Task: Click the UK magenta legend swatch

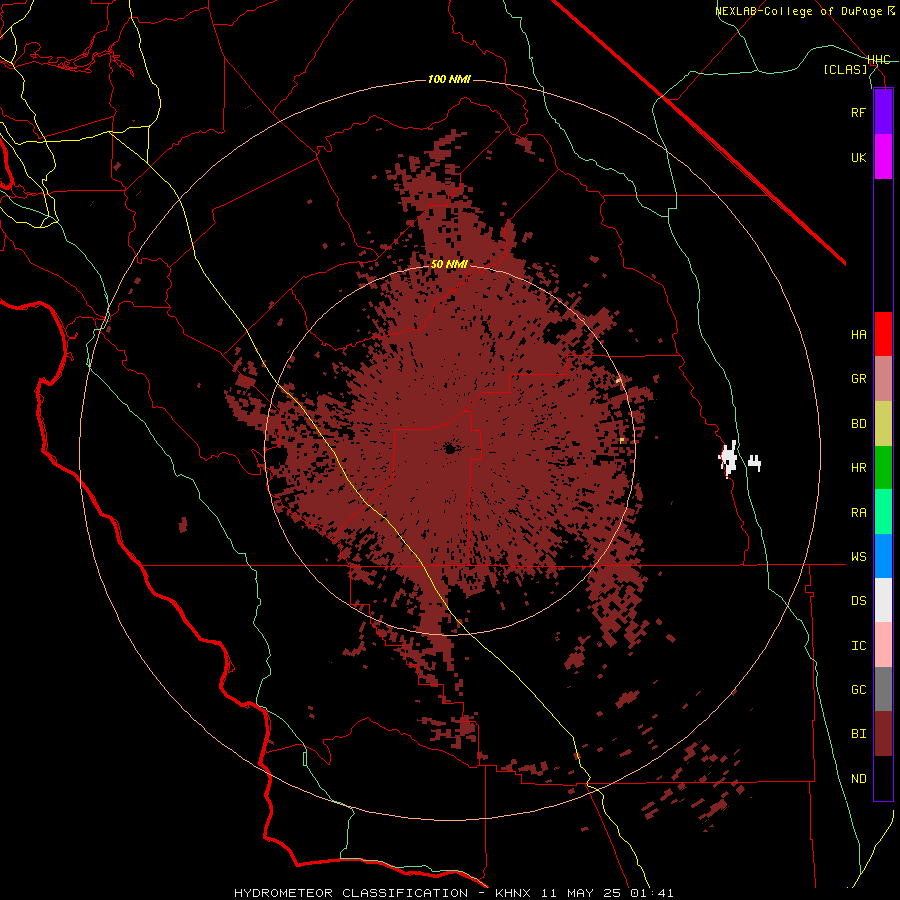Action: tap(883, 157)
